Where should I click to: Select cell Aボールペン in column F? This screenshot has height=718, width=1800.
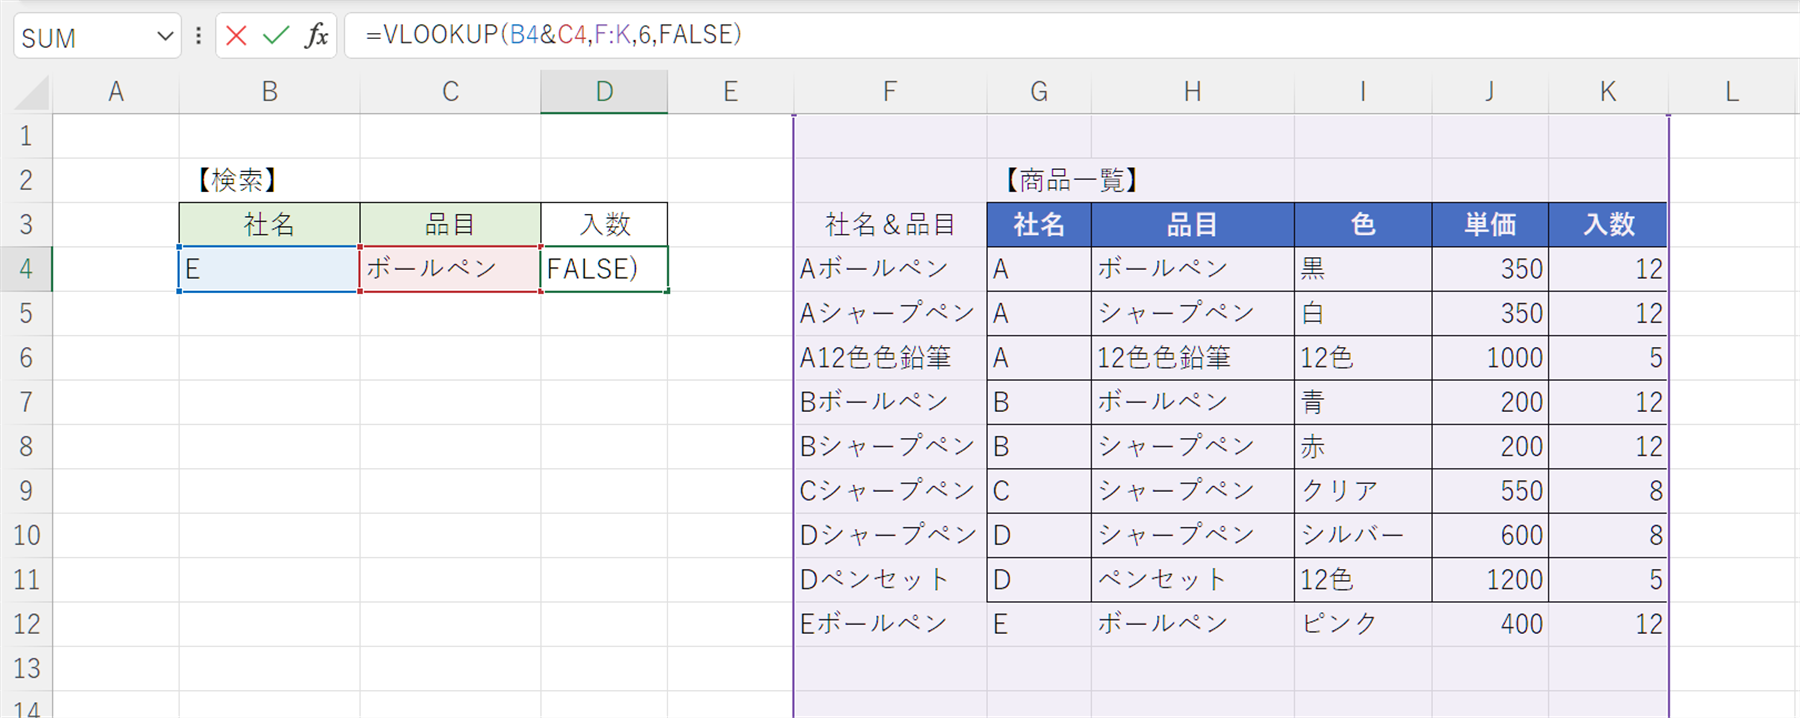(x=889, y=269)
